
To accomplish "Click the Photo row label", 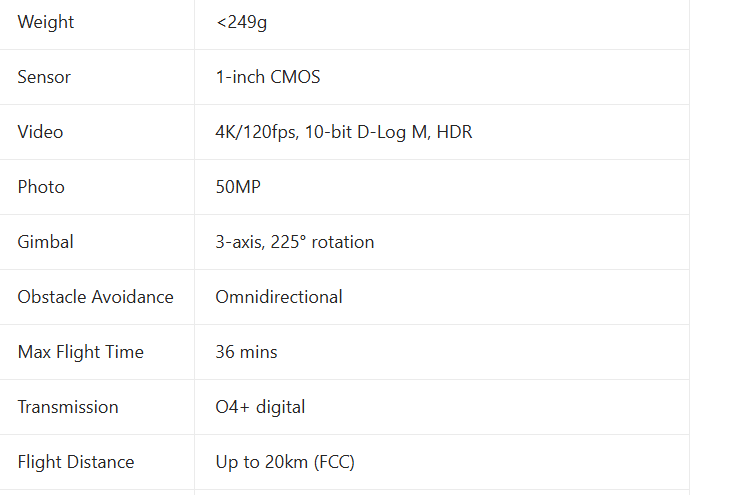I will click(41, 187).
